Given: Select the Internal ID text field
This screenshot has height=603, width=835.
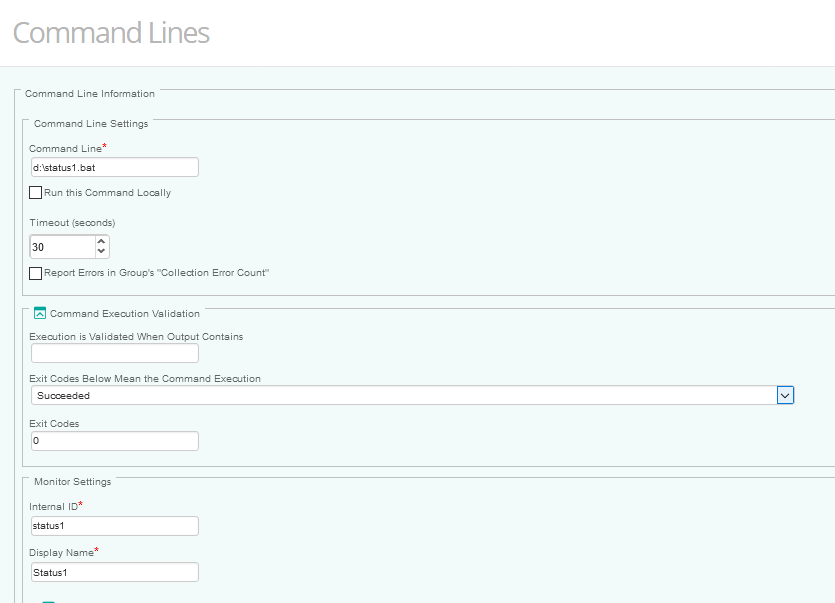Looking at the screenshot, I should tap(114, 526).
